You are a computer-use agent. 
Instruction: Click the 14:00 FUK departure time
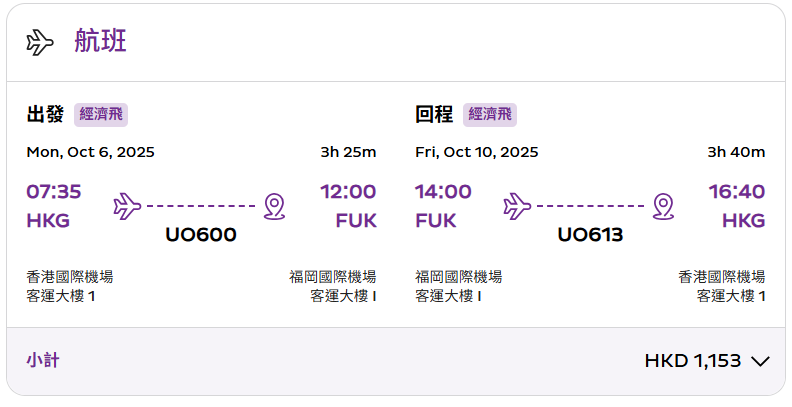click(x=443, y=192)
